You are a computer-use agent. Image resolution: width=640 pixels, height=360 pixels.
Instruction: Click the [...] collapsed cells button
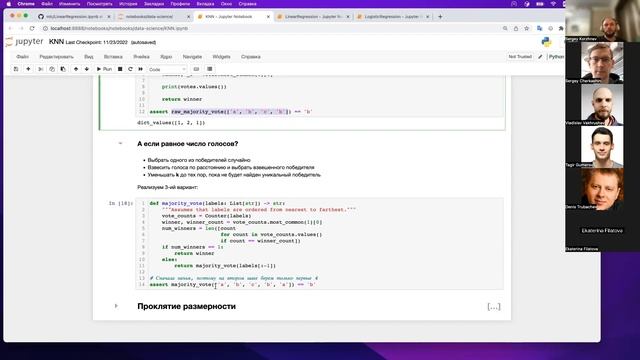(x=494, y=307)
